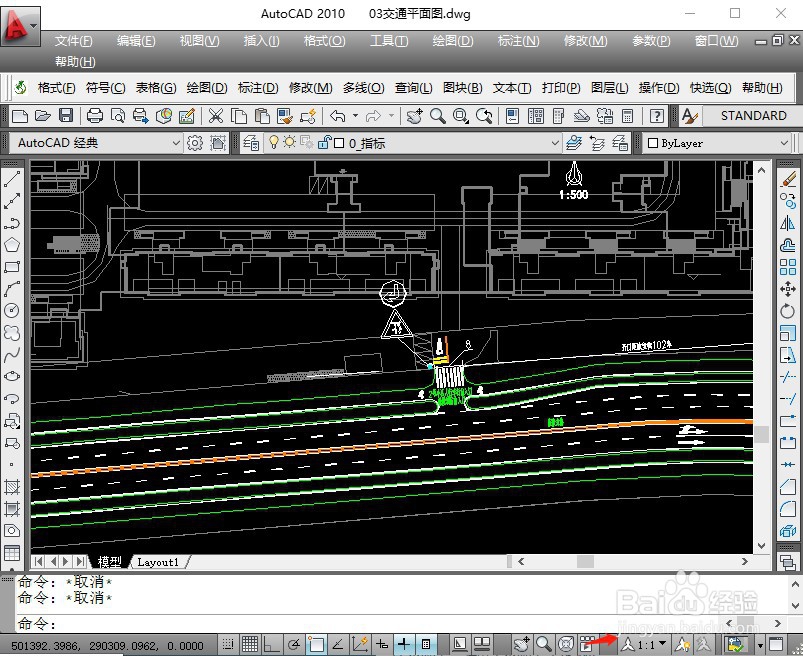Select the Circle draw tool
The height and width of the screenshot is (656, 803).
pos(12,310)
